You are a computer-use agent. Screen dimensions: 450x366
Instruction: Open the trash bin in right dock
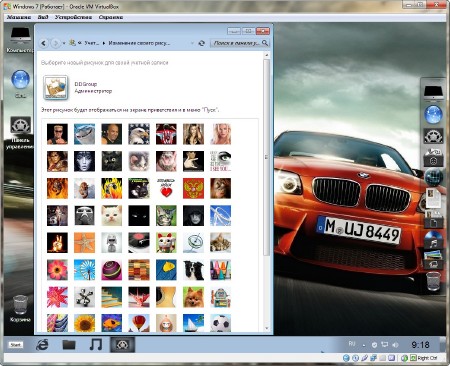433,282
